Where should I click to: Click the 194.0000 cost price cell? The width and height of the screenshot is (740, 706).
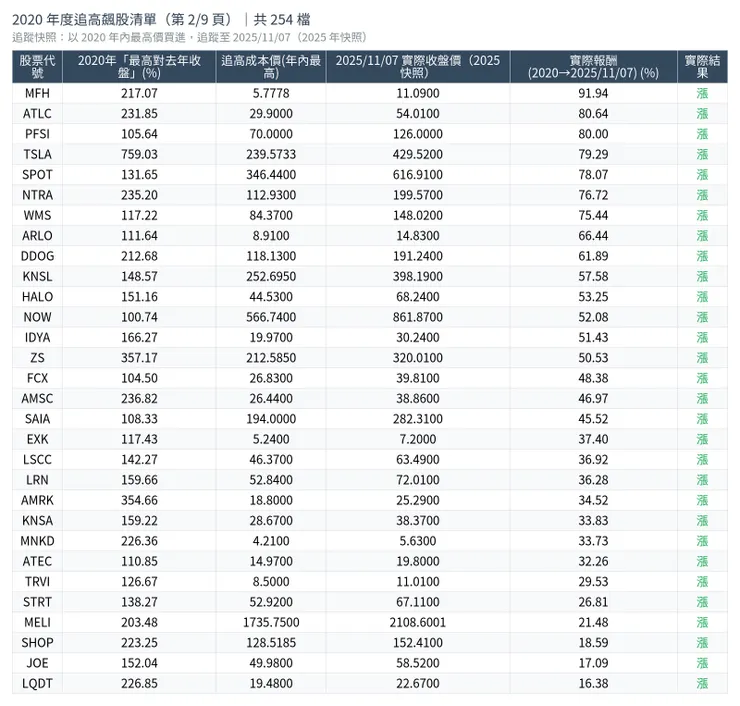(x=271, y=419)
